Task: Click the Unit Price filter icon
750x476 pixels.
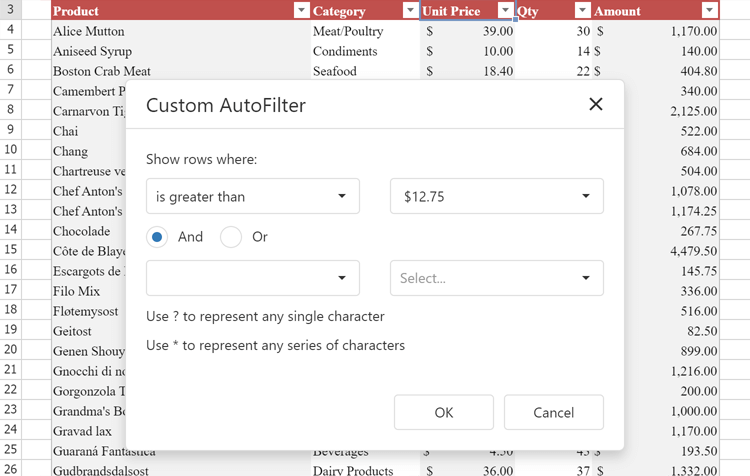Action: (x=505, y=11)
